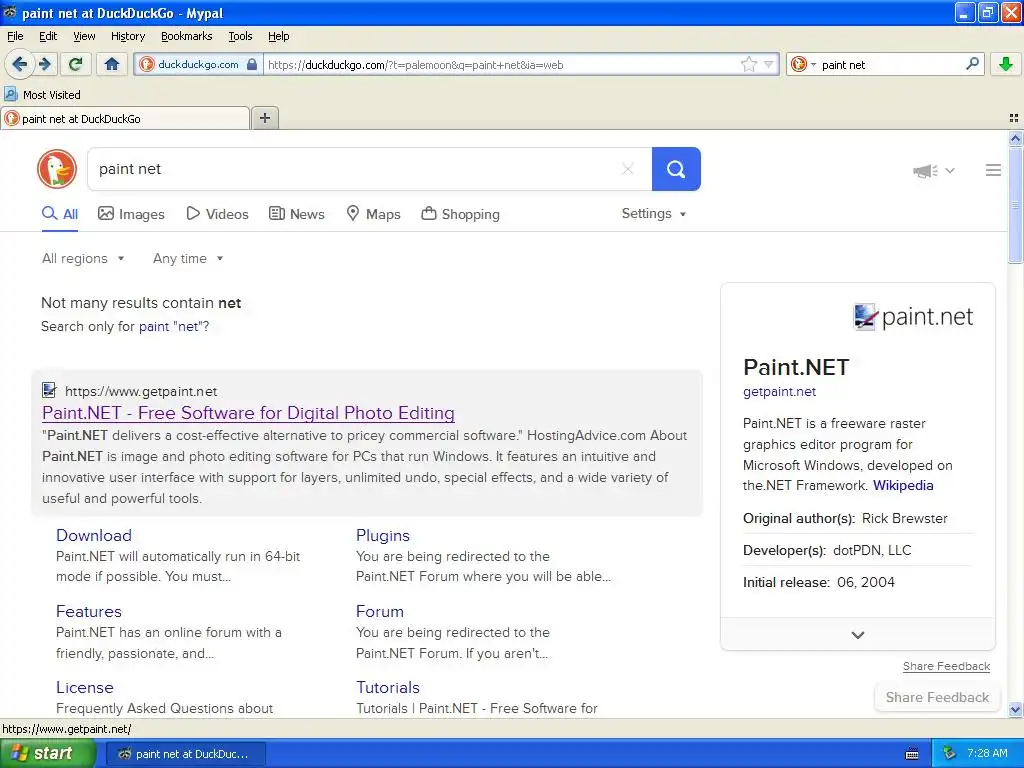Open Paint.NET Free Software result title

pyautogui.click(x=248, y=413)
